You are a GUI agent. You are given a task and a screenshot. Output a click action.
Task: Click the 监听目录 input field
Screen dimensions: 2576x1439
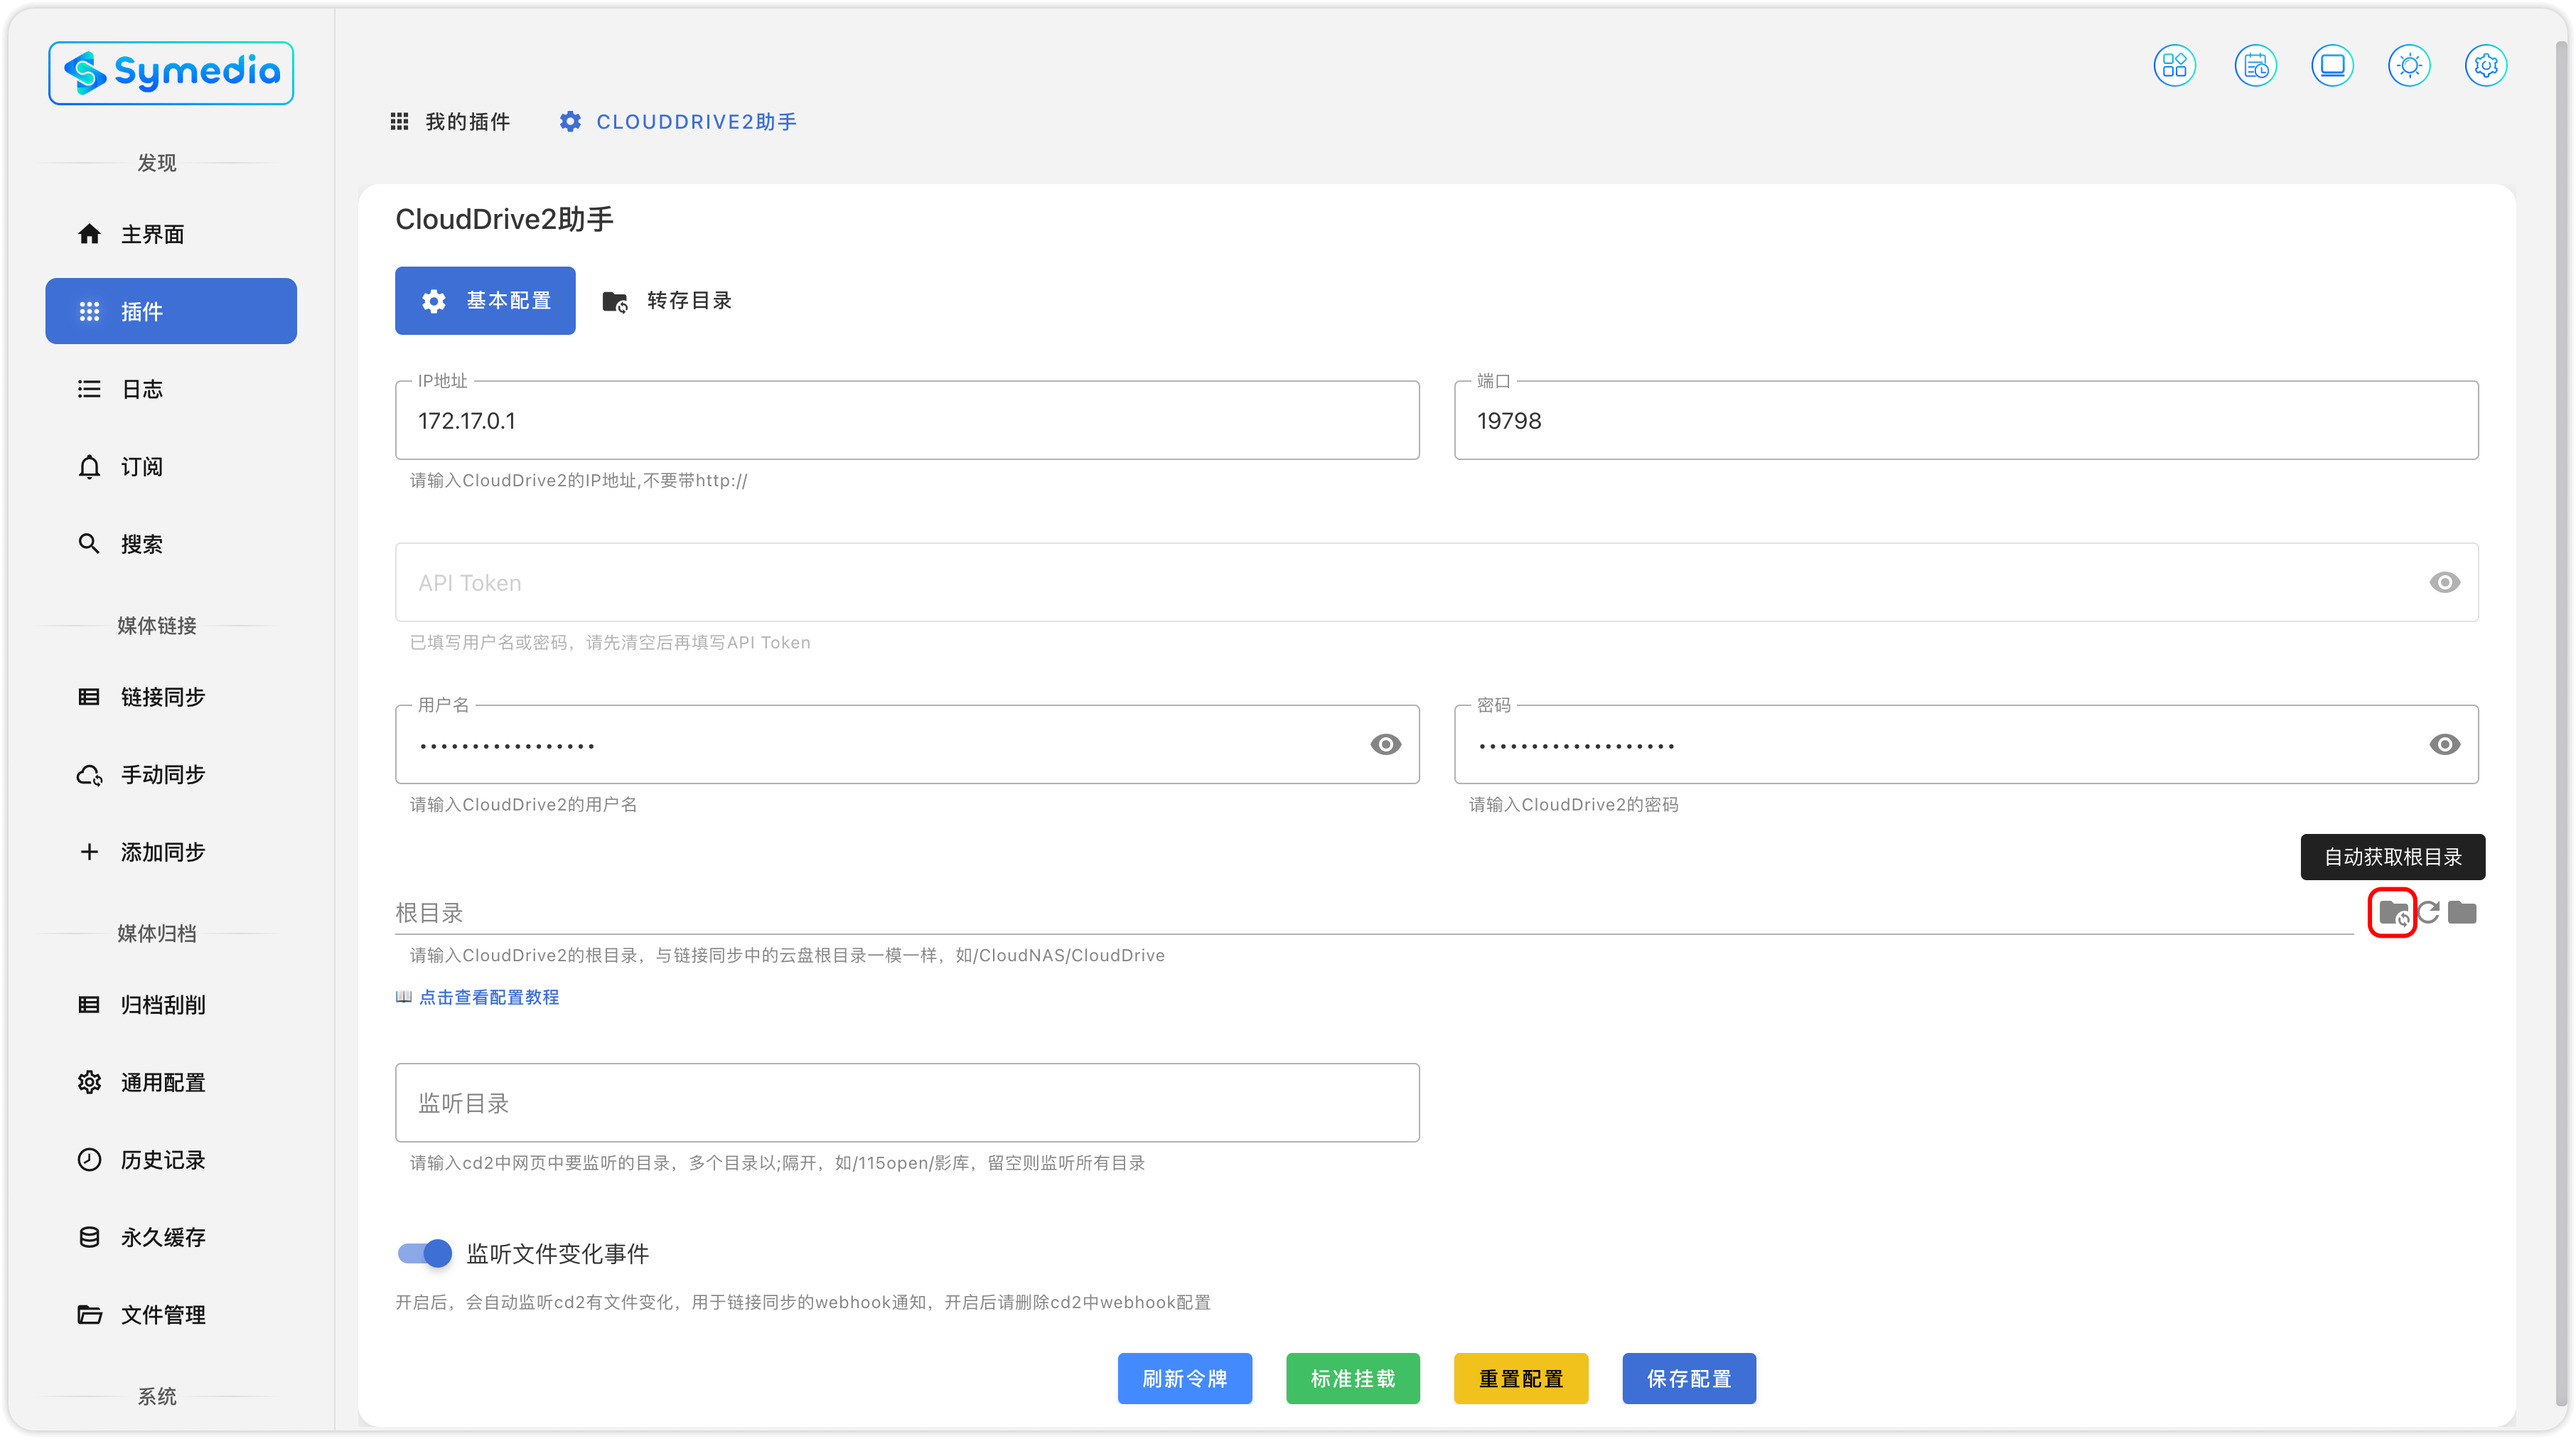[x=906, y=1103]
